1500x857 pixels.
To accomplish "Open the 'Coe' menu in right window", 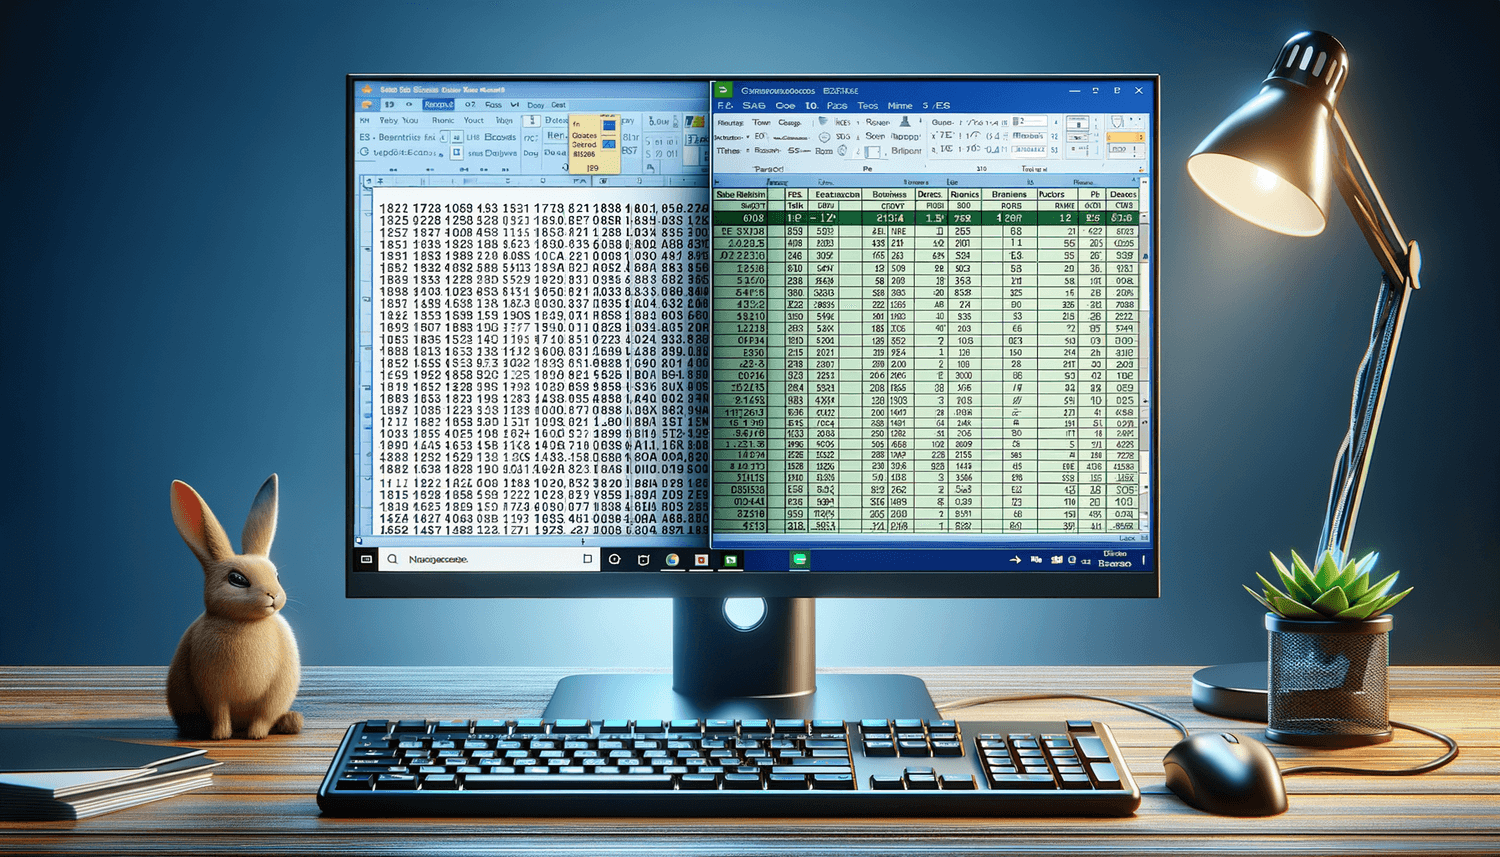I will (x=785, y=105).
